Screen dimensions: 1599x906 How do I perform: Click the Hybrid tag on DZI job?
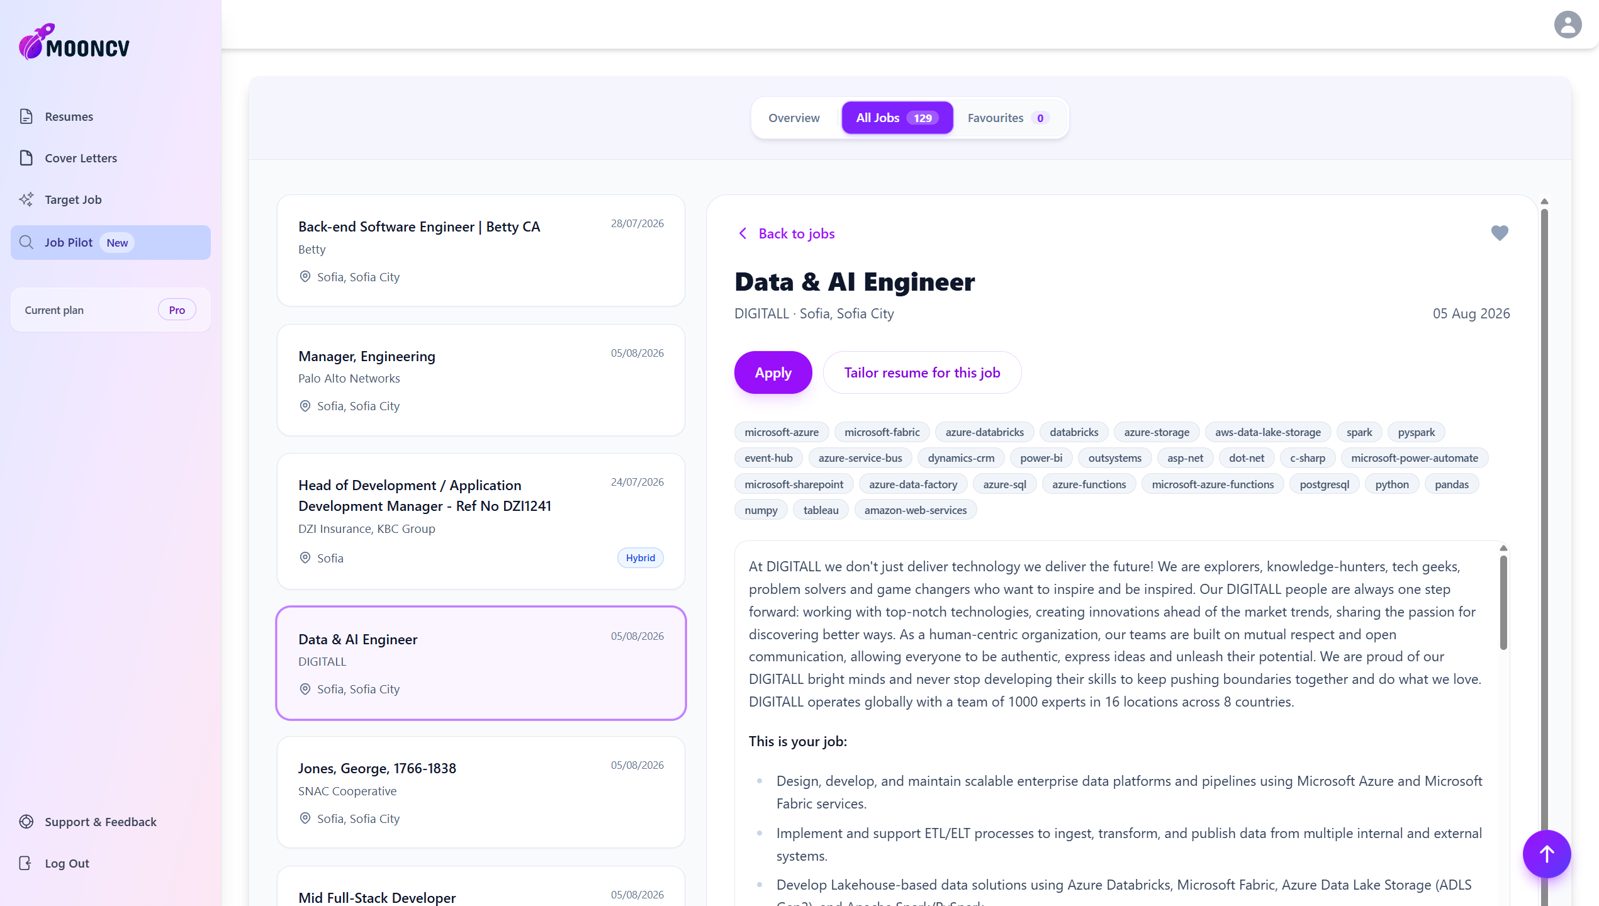[x=640, y=558]
